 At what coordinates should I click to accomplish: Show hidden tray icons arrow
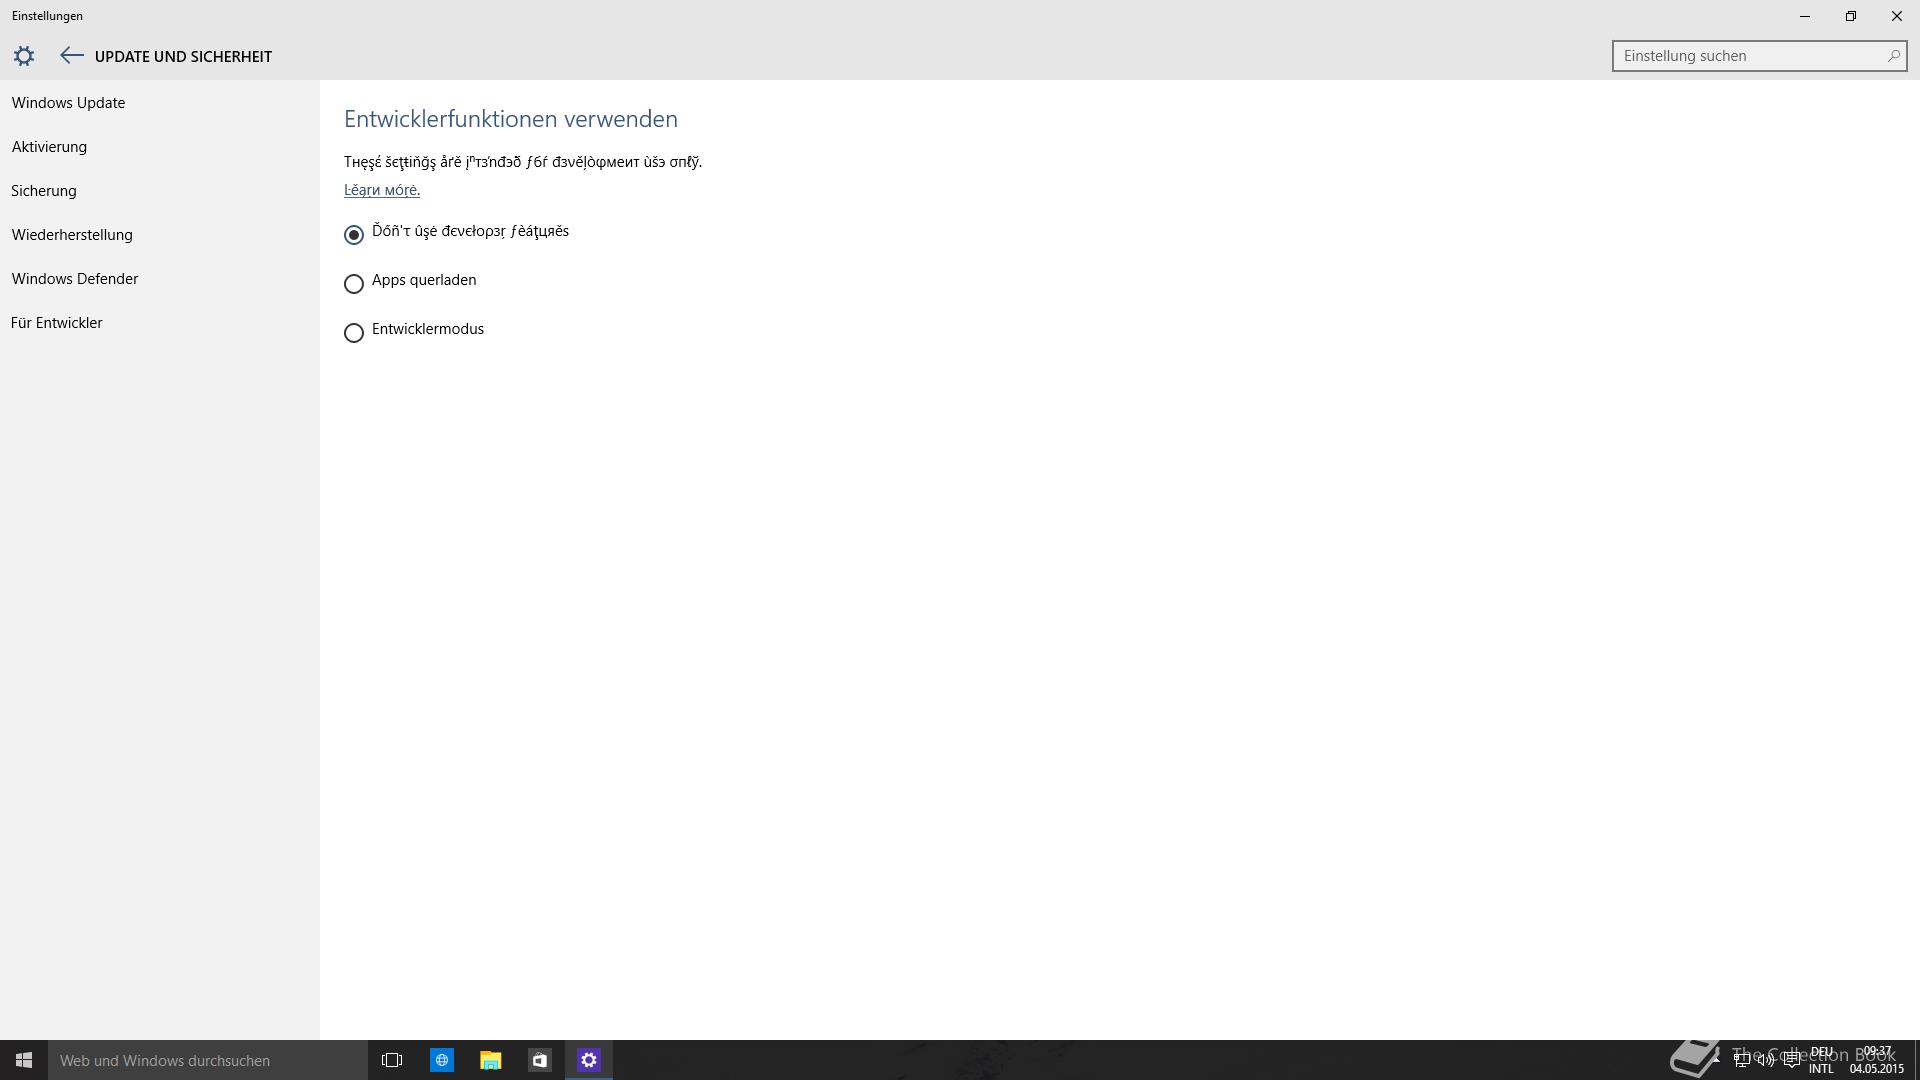[1717, 1058]
